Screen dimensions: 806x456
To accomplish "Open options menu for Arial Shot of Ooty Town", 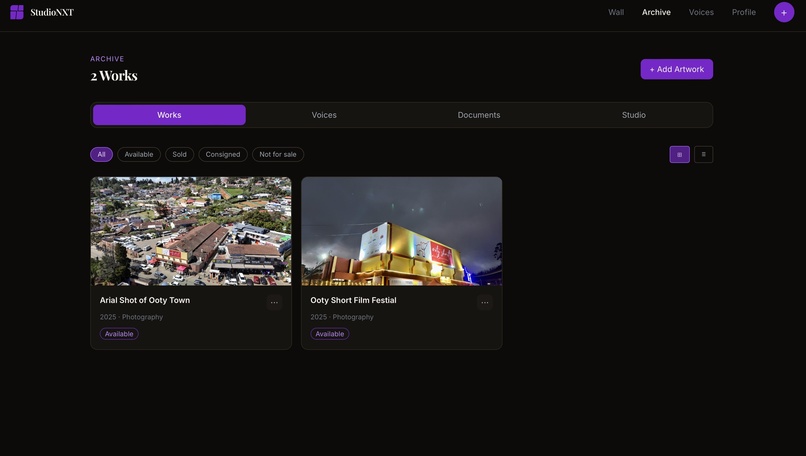I will click(274, 302).
